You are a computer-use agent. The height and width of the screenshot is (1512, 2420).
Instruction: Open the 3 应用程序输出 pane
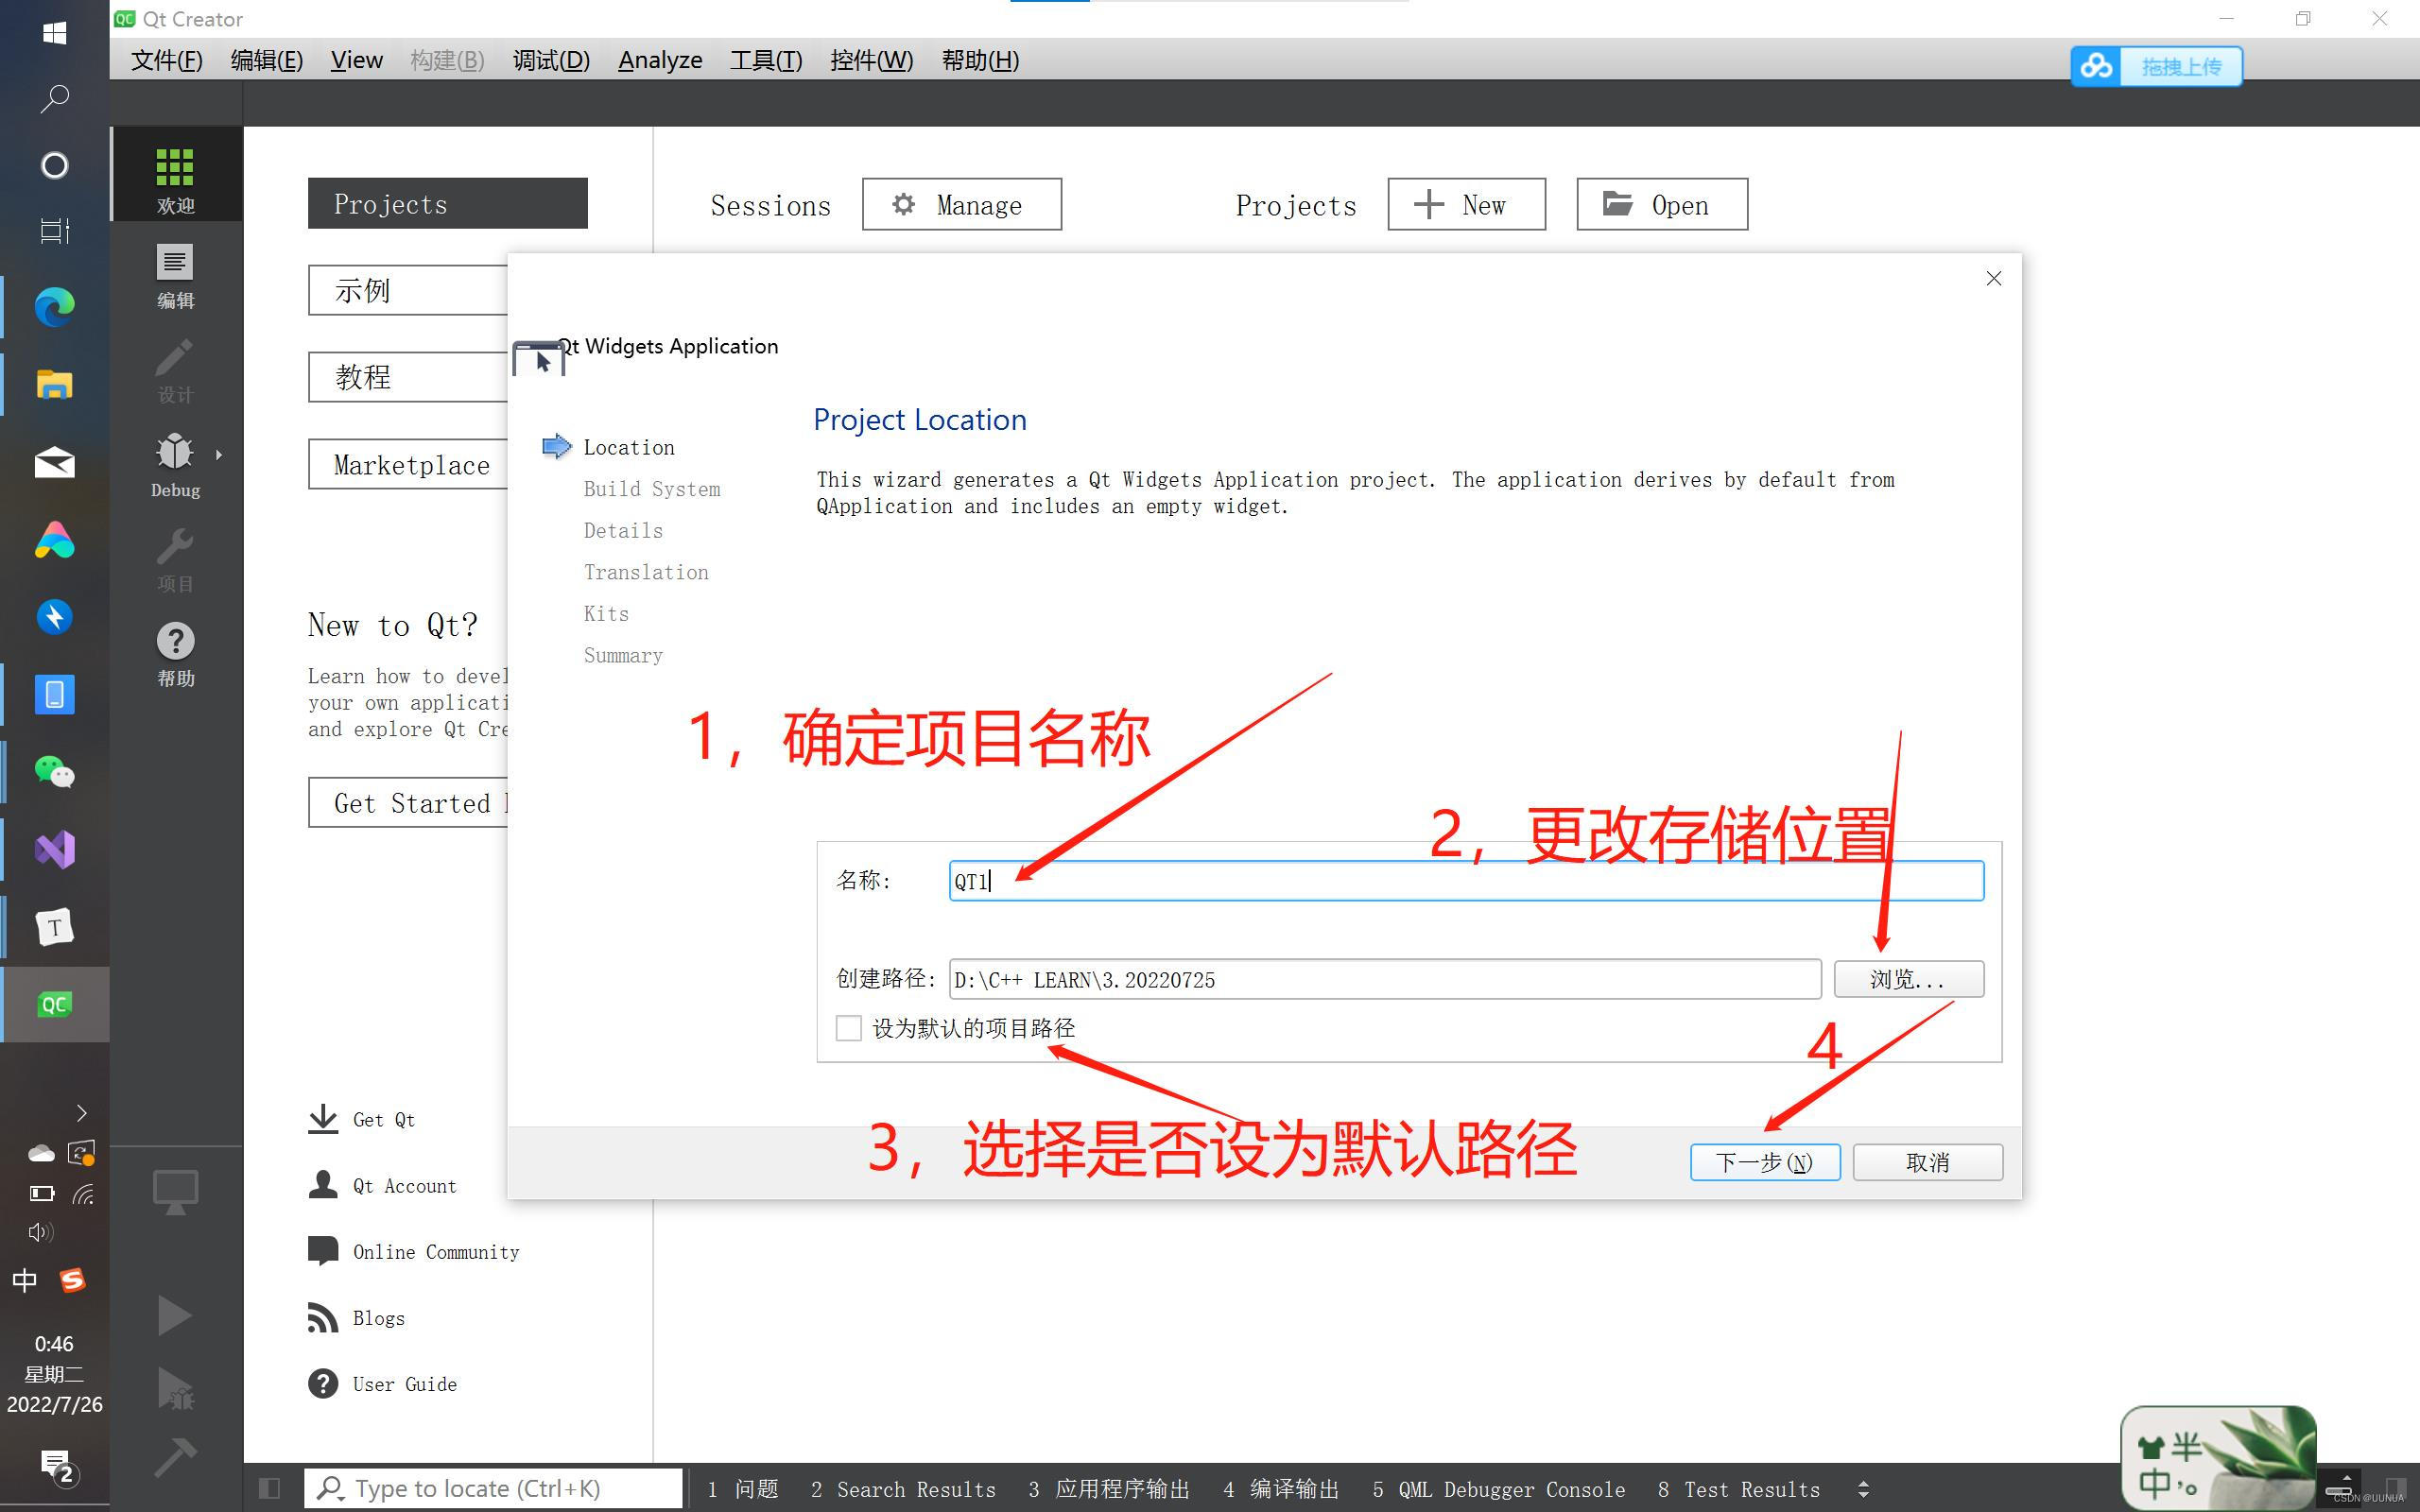click(x=1109, y=1489)
